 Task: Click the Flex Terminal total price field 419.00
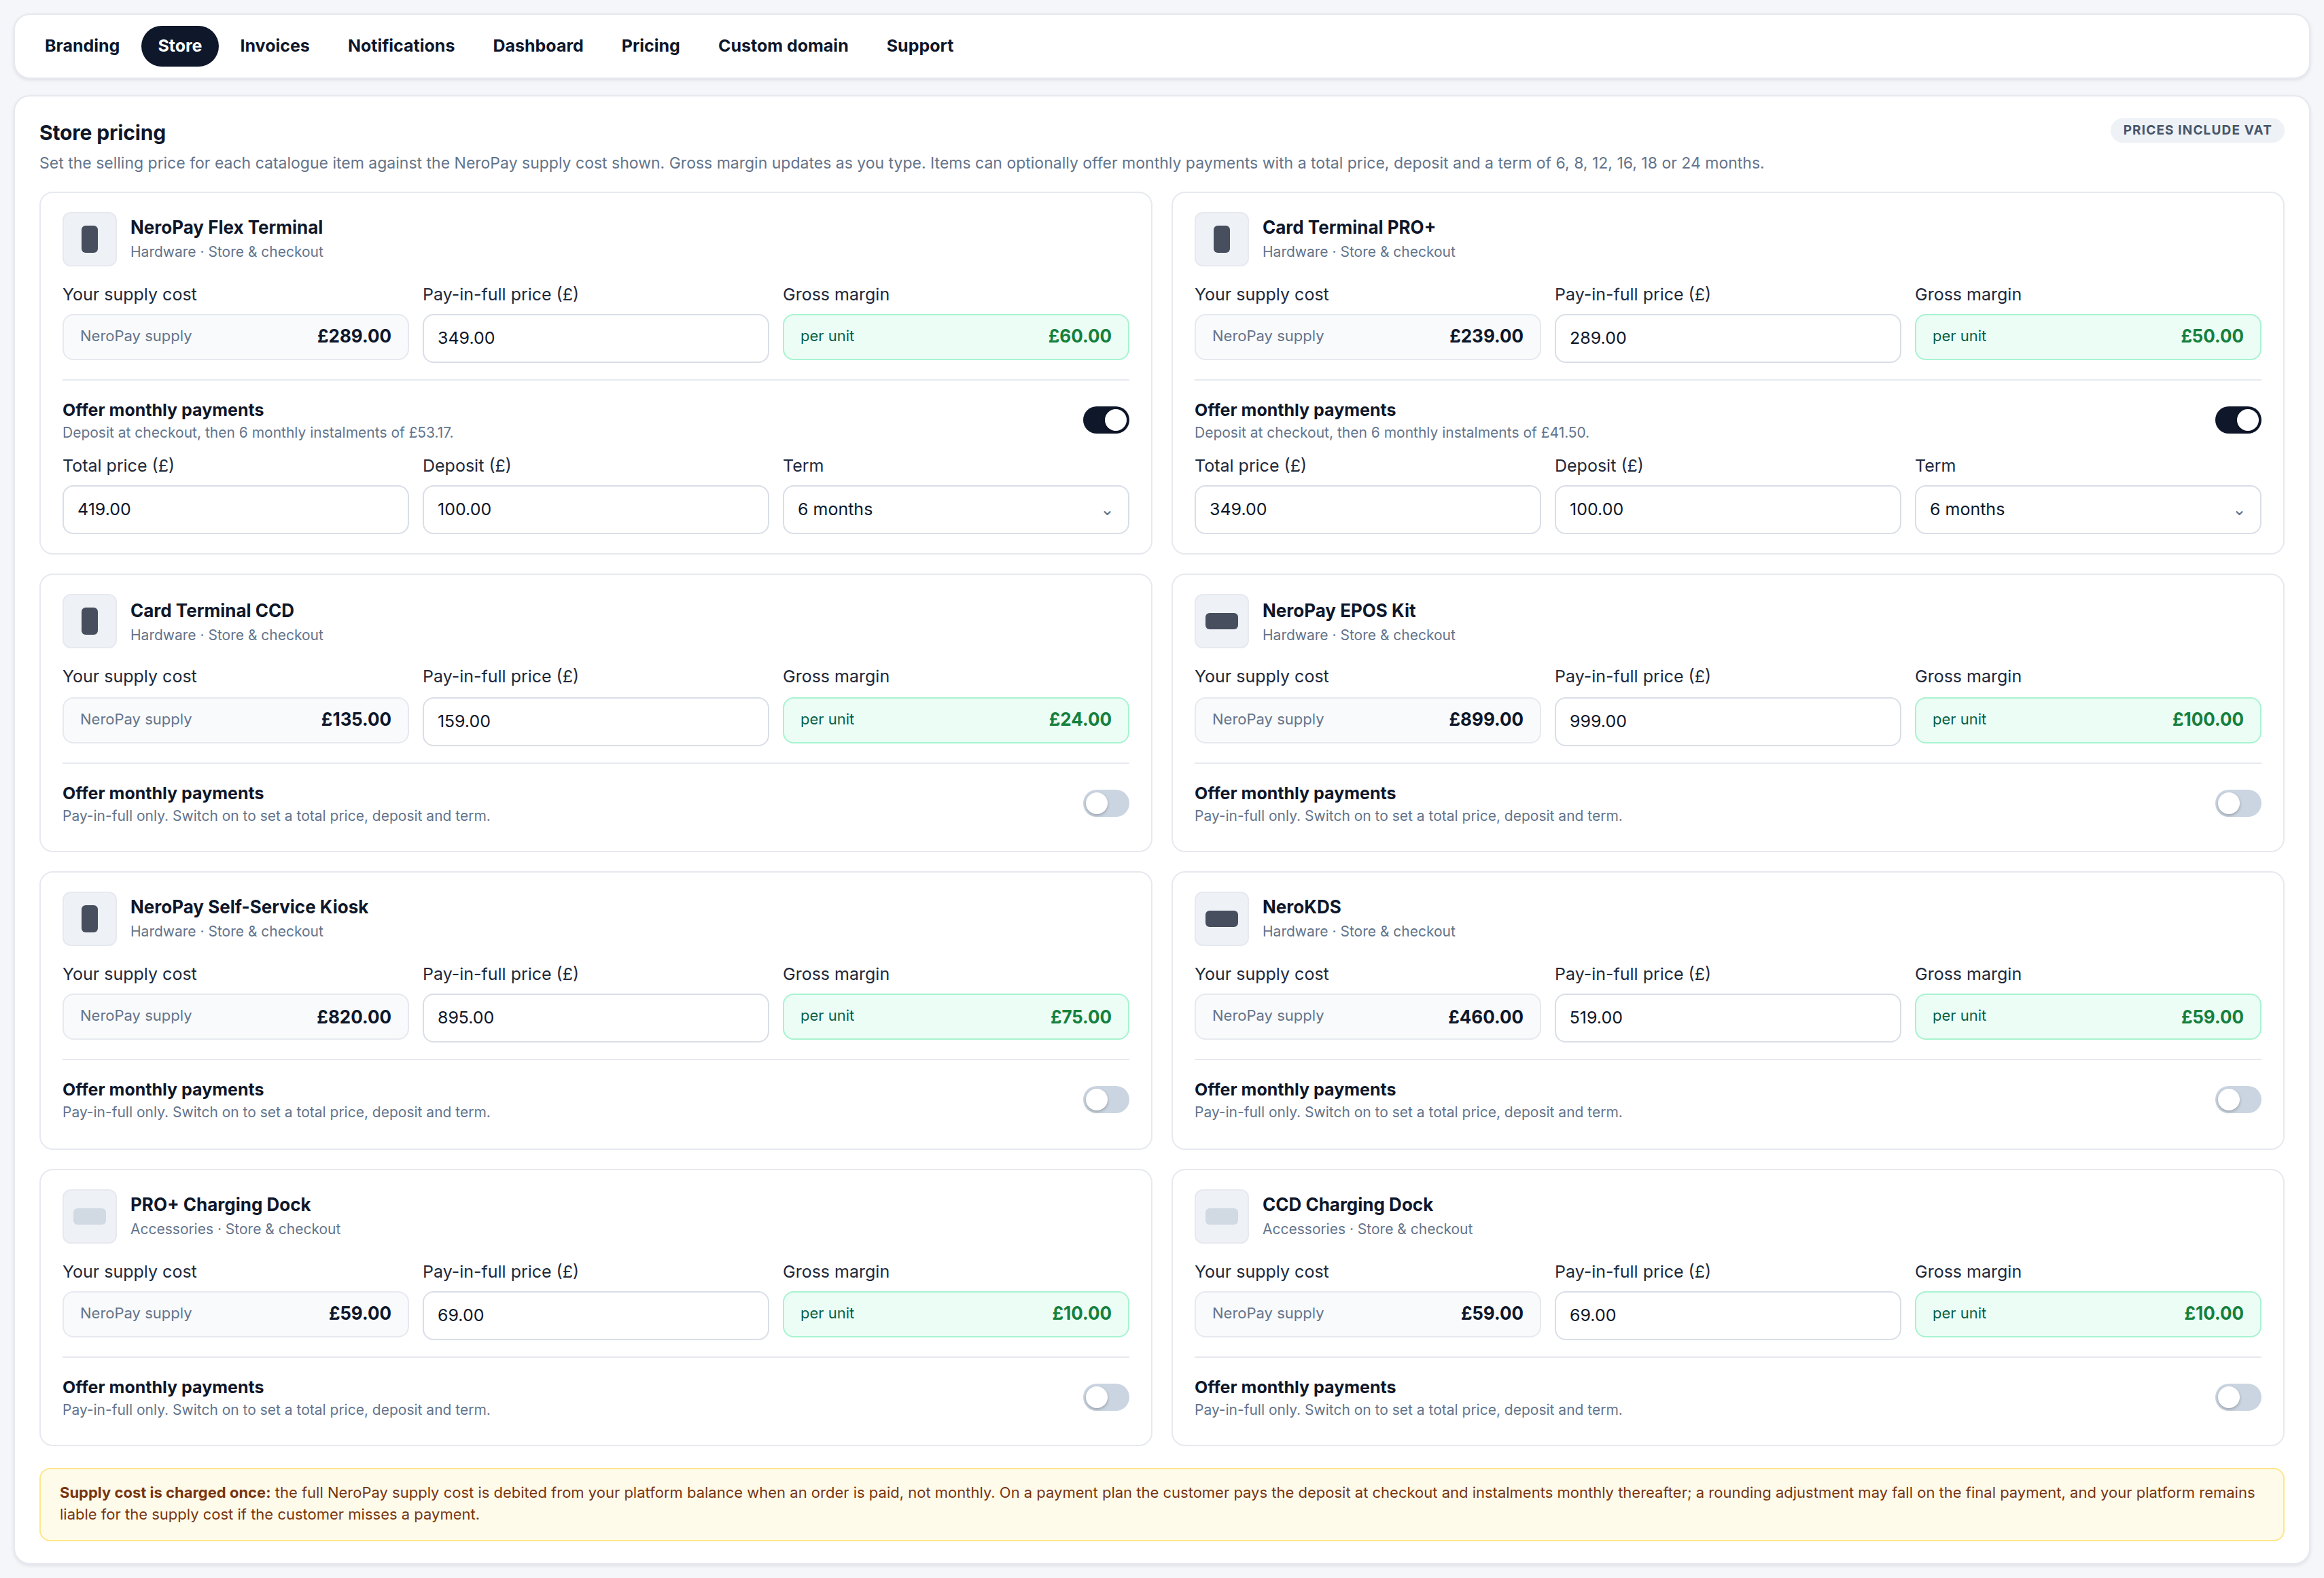click(x=235, y=510)
